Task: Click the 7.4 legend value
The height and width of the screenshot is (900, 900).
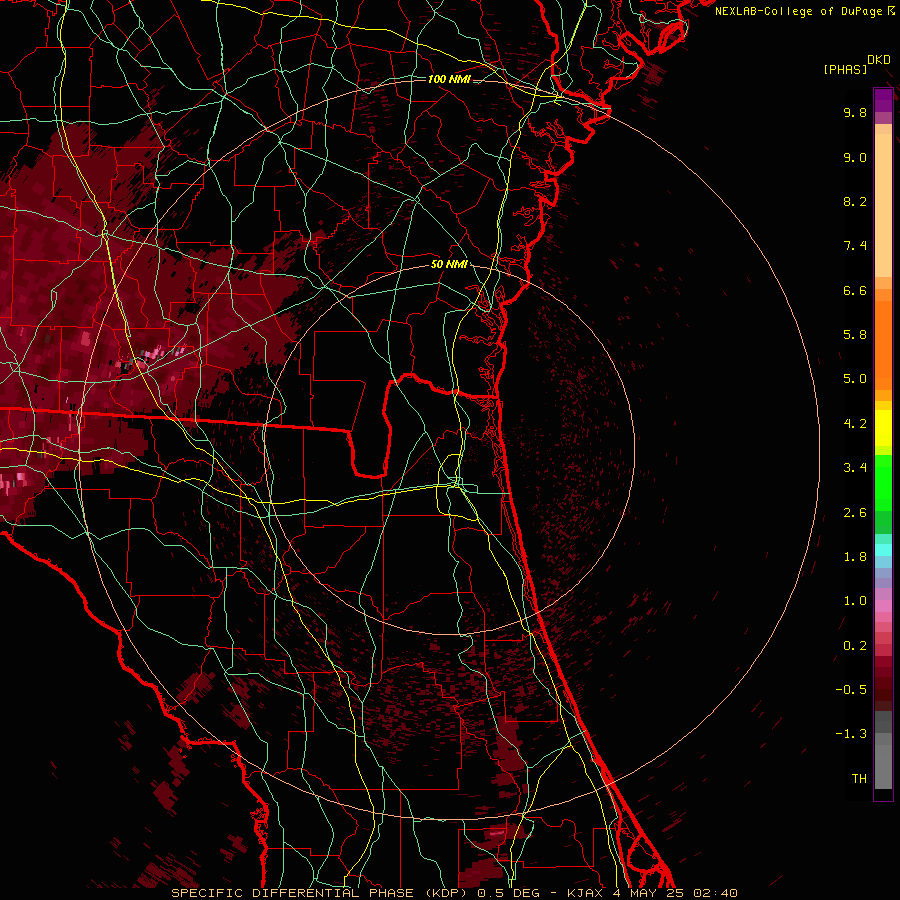Action: click(855, 246)
